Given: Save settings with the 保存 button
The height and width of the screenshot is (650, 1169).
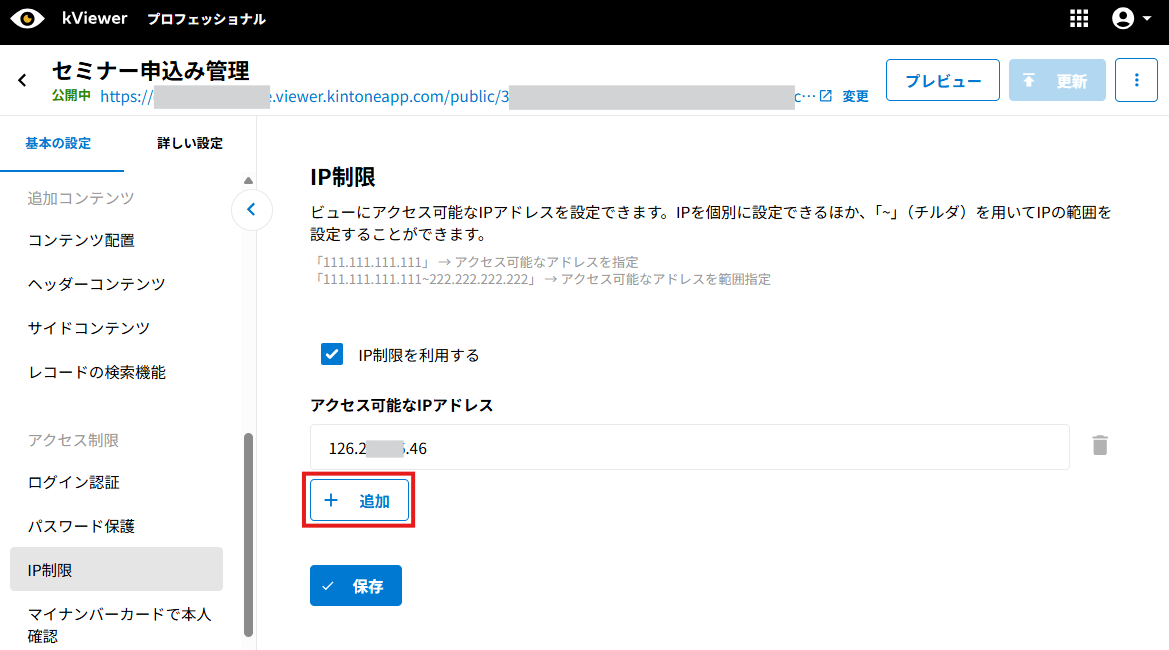Looking at the screenshot, I should pos(356,586).
